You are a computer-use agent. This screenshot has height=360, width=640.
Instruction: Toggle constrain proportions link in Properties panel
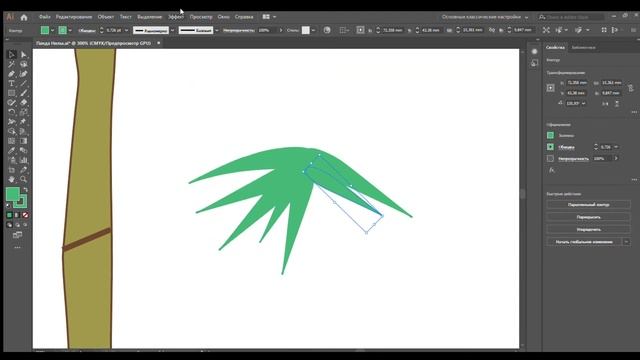[x=631, y=88]
